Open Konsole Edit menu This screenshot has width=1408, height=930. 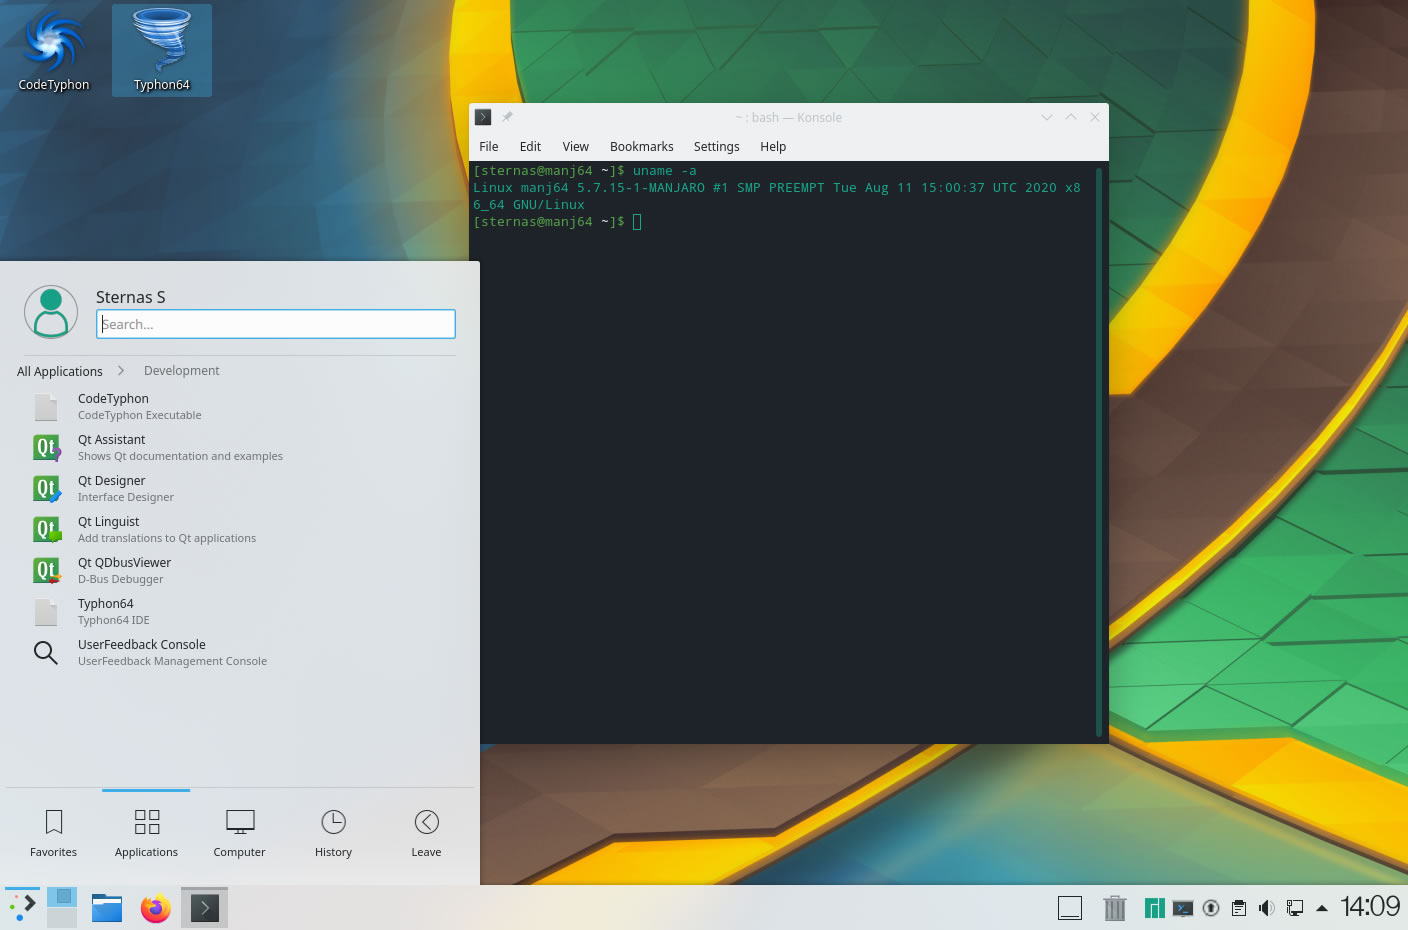point(530,146)
